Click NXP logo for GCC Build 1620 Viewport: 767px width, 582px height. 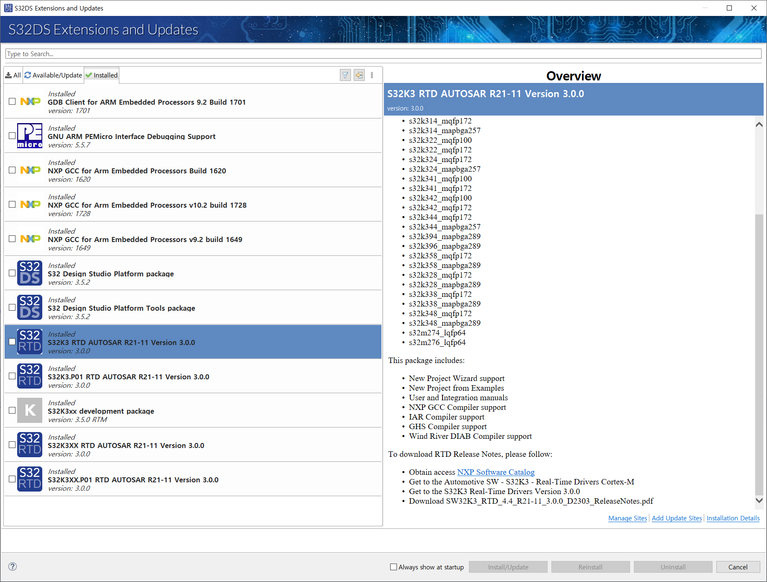(30, 170)
